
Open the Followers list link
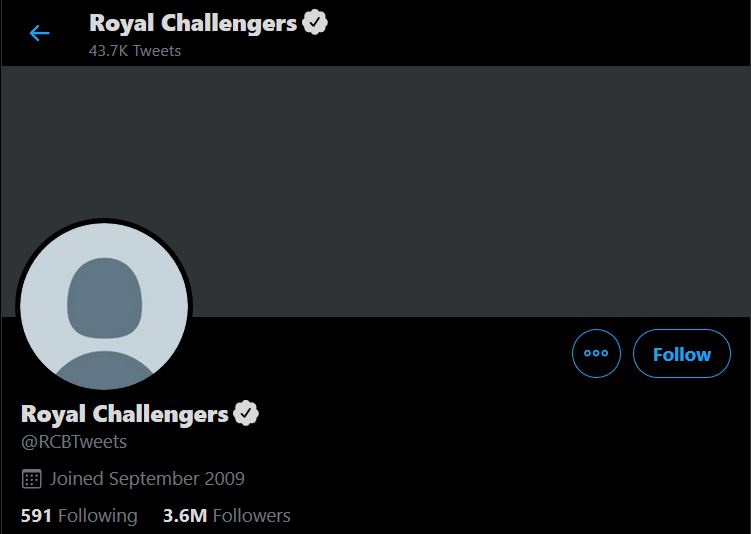coord(226,516)
